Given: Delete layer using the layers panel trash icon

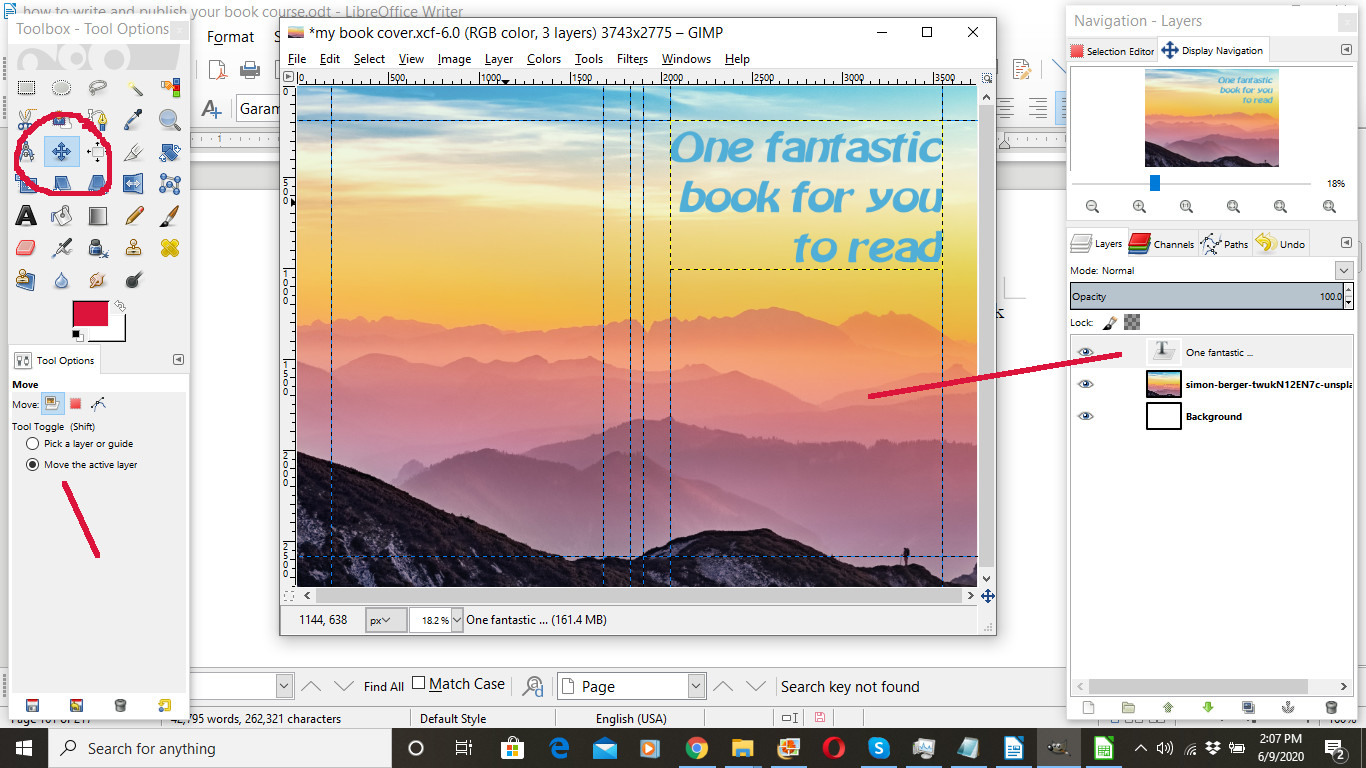Looking at the screenshot, I should [x=1331, y=707].
